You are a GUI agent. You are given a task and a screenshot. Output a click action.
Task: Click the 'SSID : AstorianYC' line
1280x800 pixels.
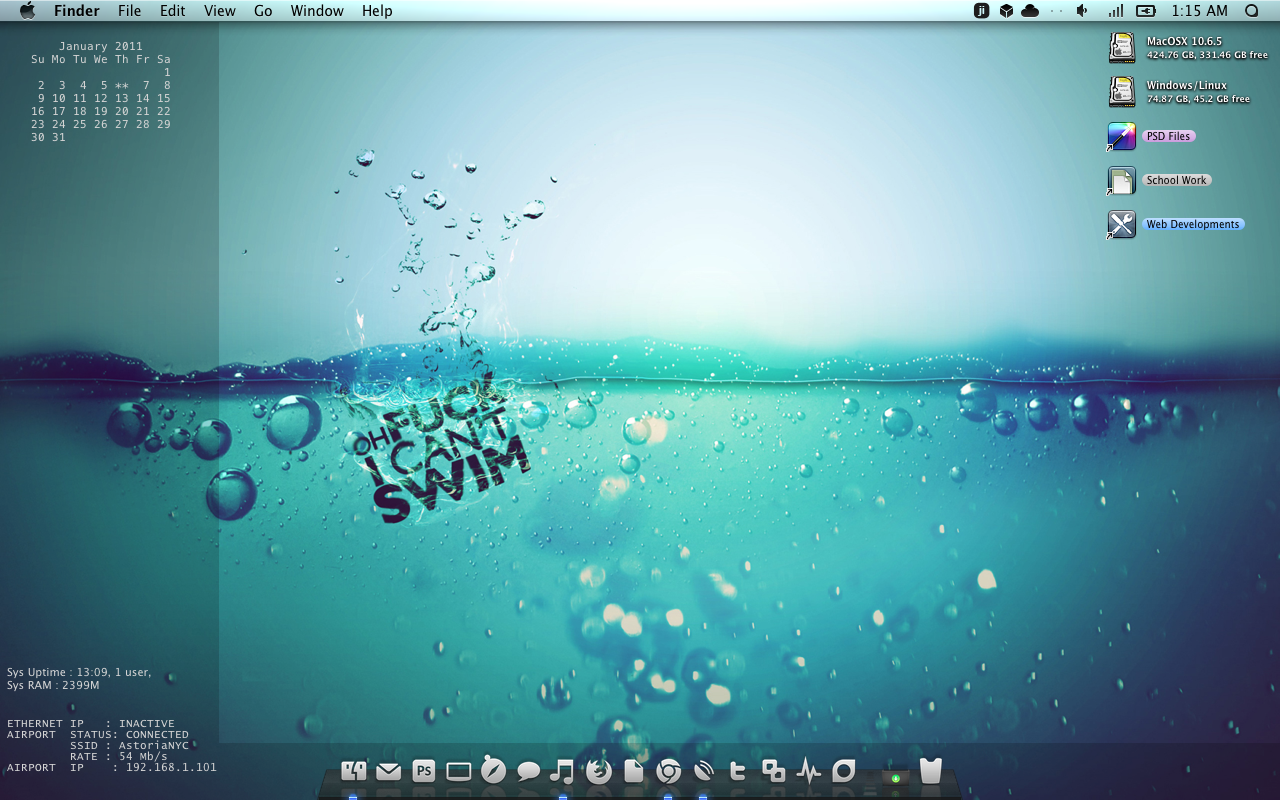click(129, 746)
